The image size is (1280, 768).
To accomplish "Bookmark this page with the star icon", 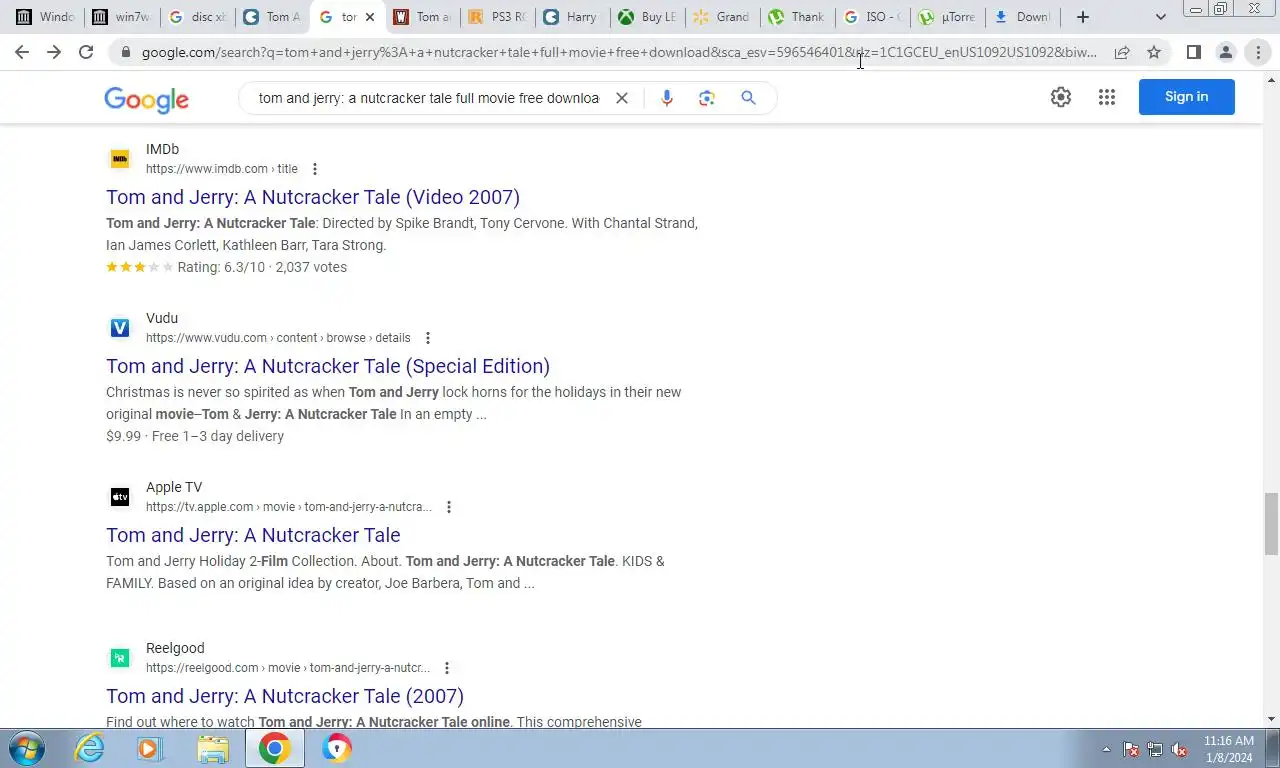I will (1154, 52).
